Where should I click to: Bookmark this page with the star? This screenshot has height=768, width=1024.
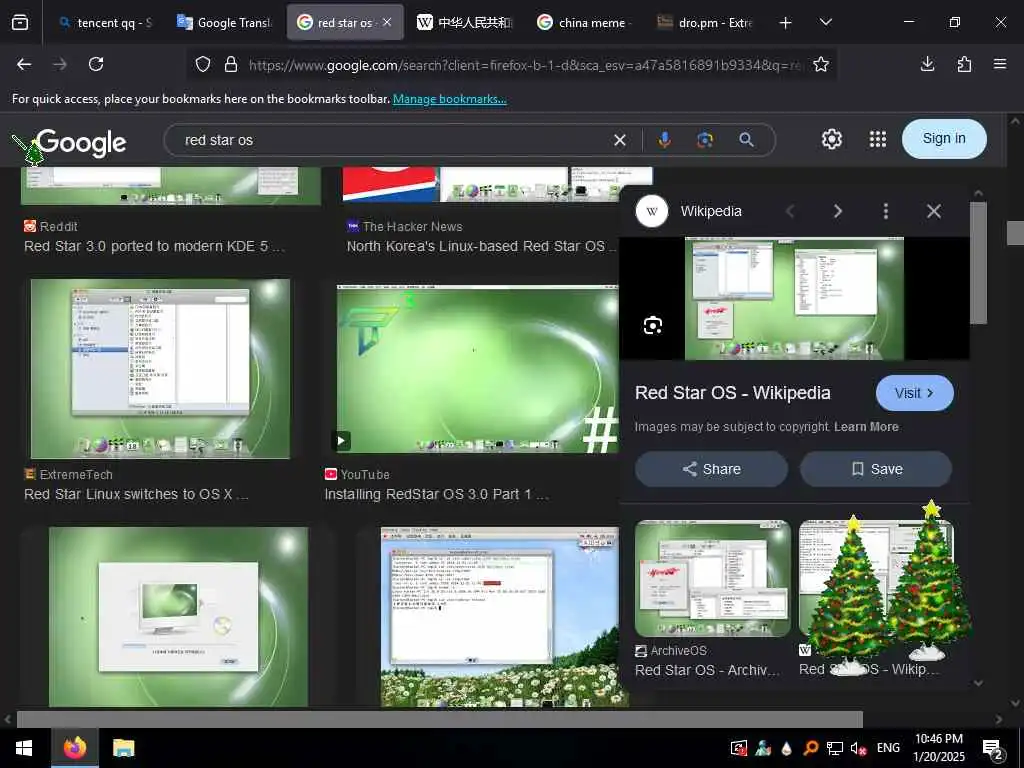click(821, 65)
